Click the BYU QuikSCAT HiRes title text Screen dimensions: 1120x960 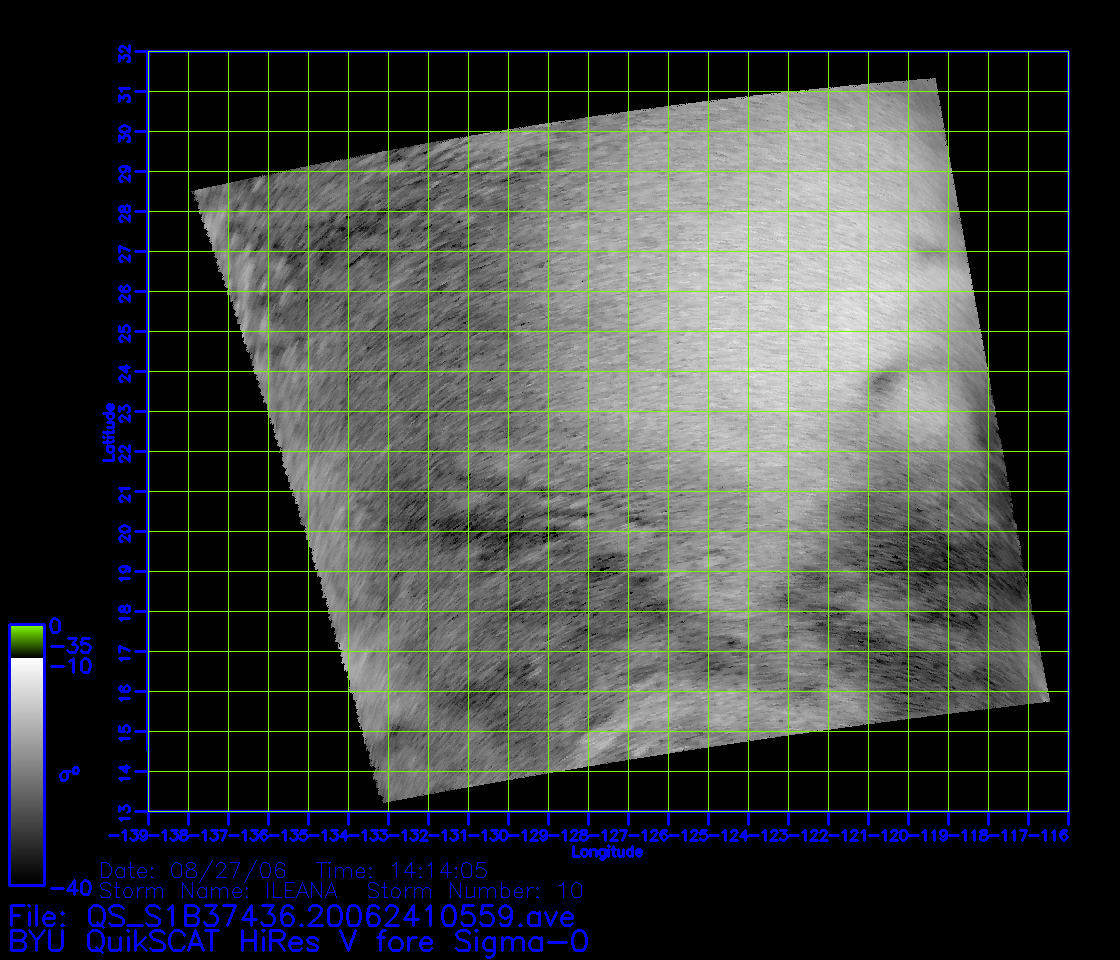point(298,942)
